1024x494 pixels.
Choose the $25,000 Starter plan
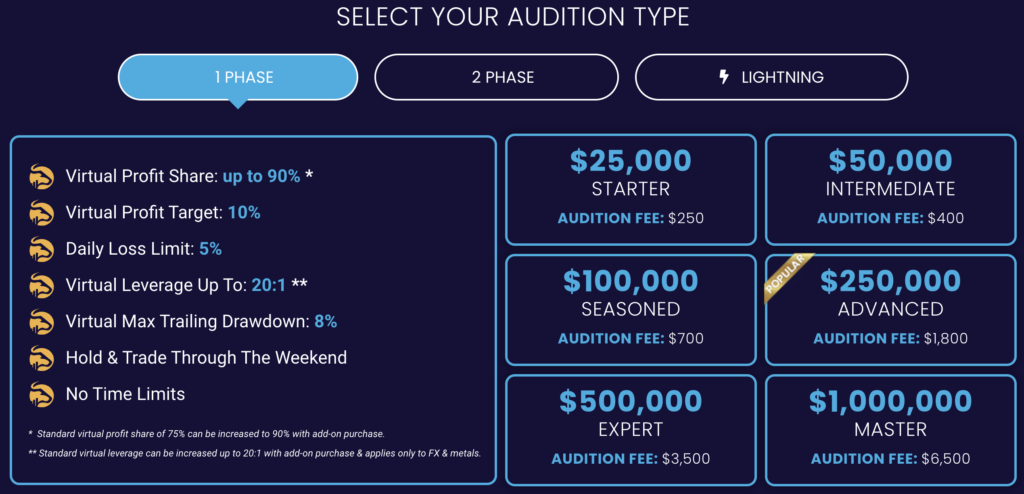point(631,189)
